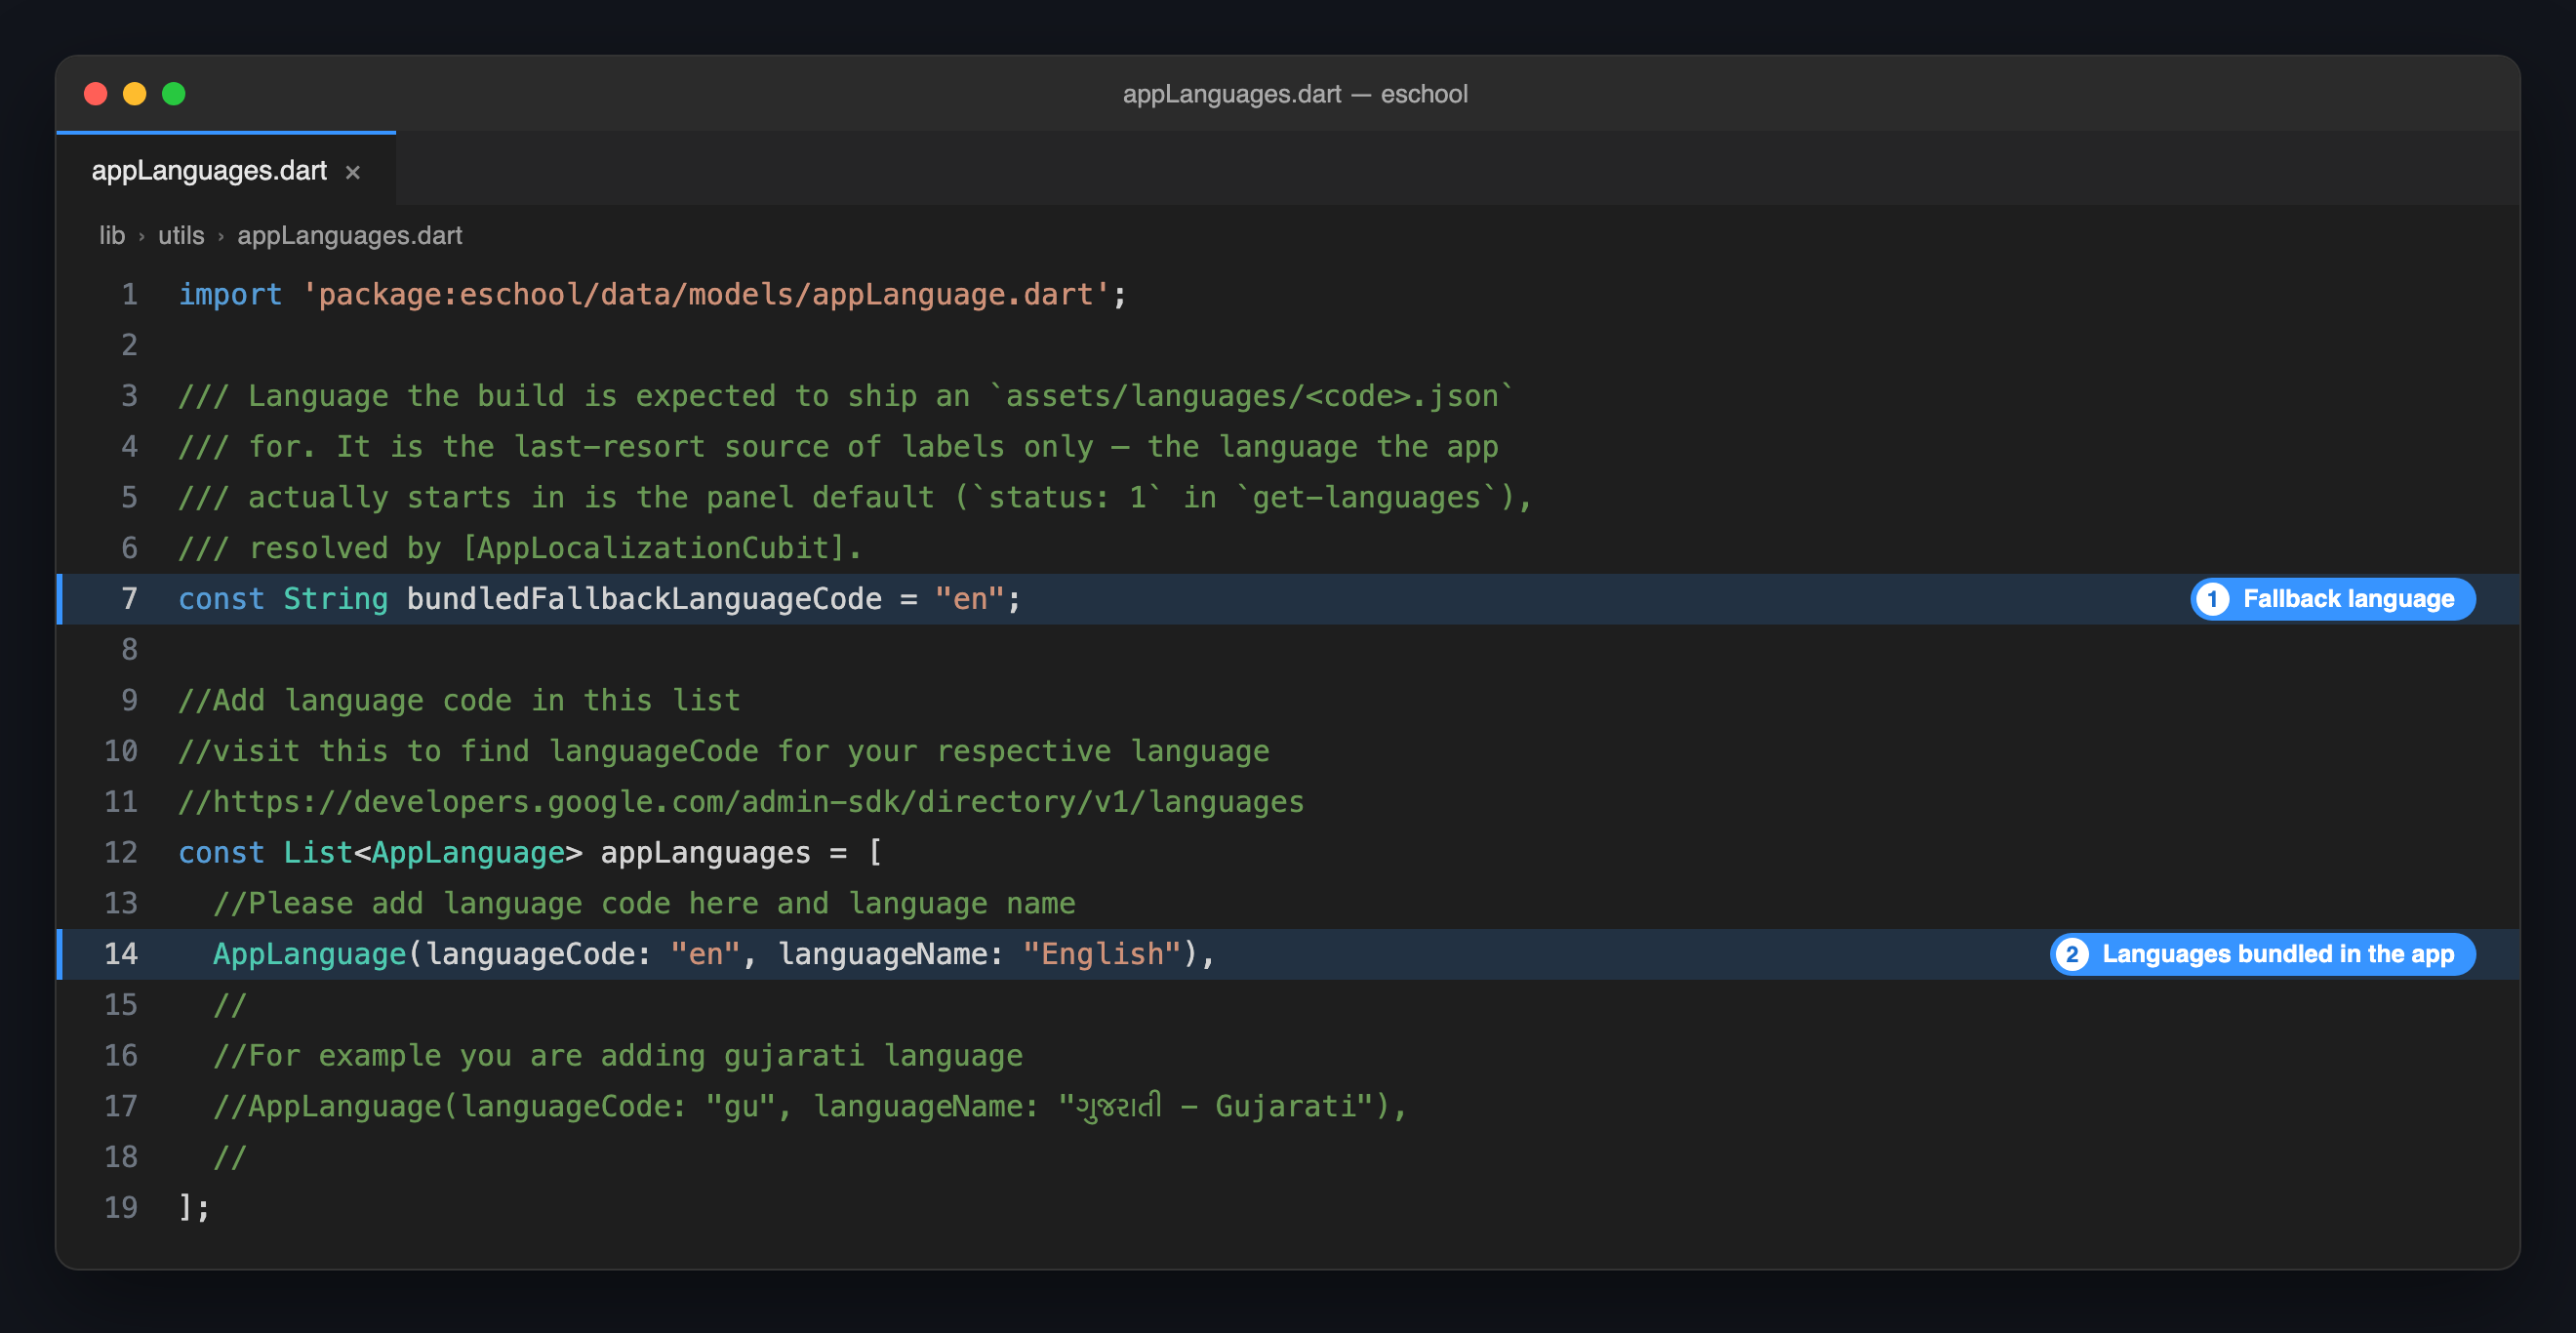Click the closing bracket on line 19
The height and width of the screenshot is (1333, 2576).
click(x=186, y=1207)
